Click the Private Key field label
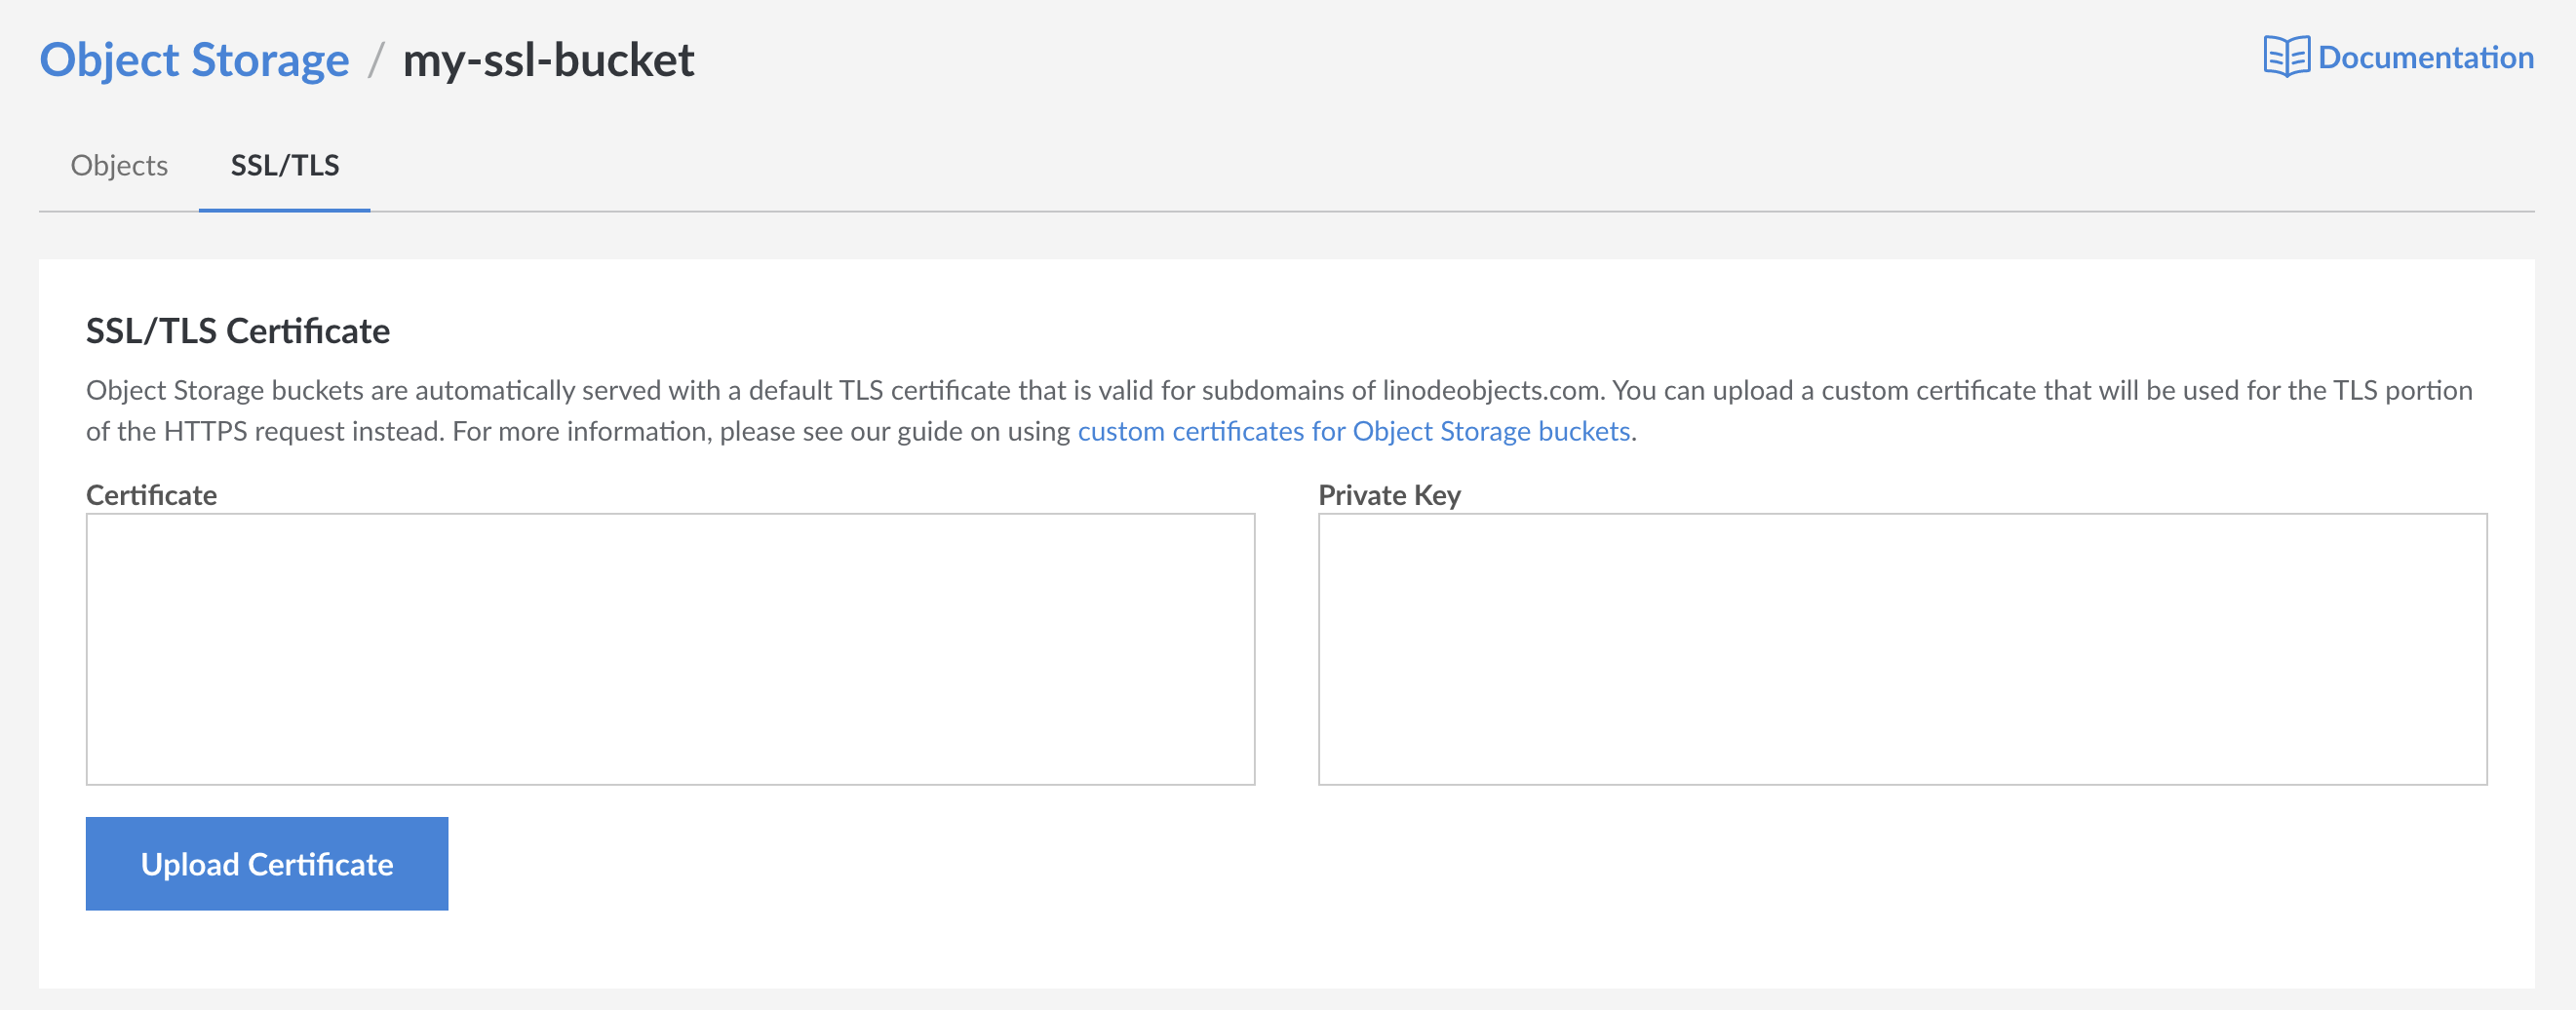This screenshot has height=1010, width=2576. [1389, 494]
